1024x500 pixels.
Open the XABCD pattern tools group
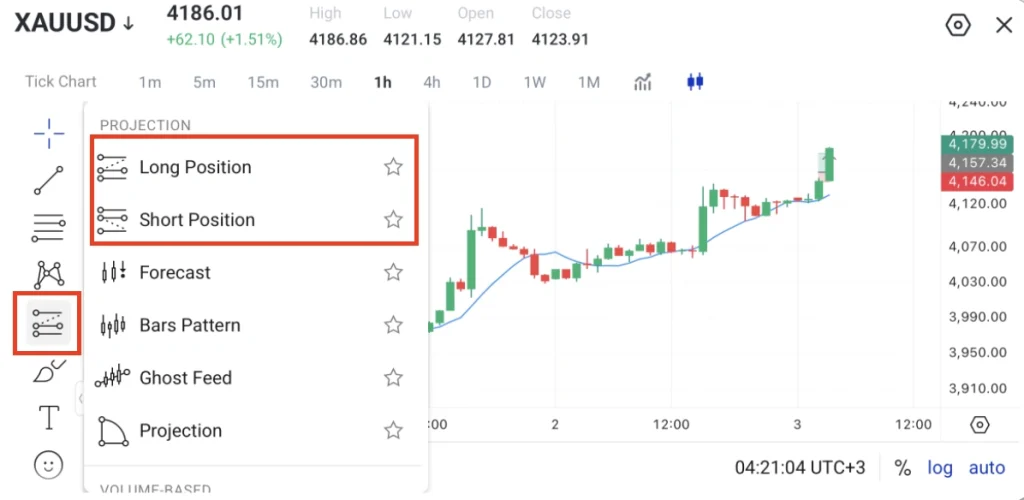pos(49,274)
